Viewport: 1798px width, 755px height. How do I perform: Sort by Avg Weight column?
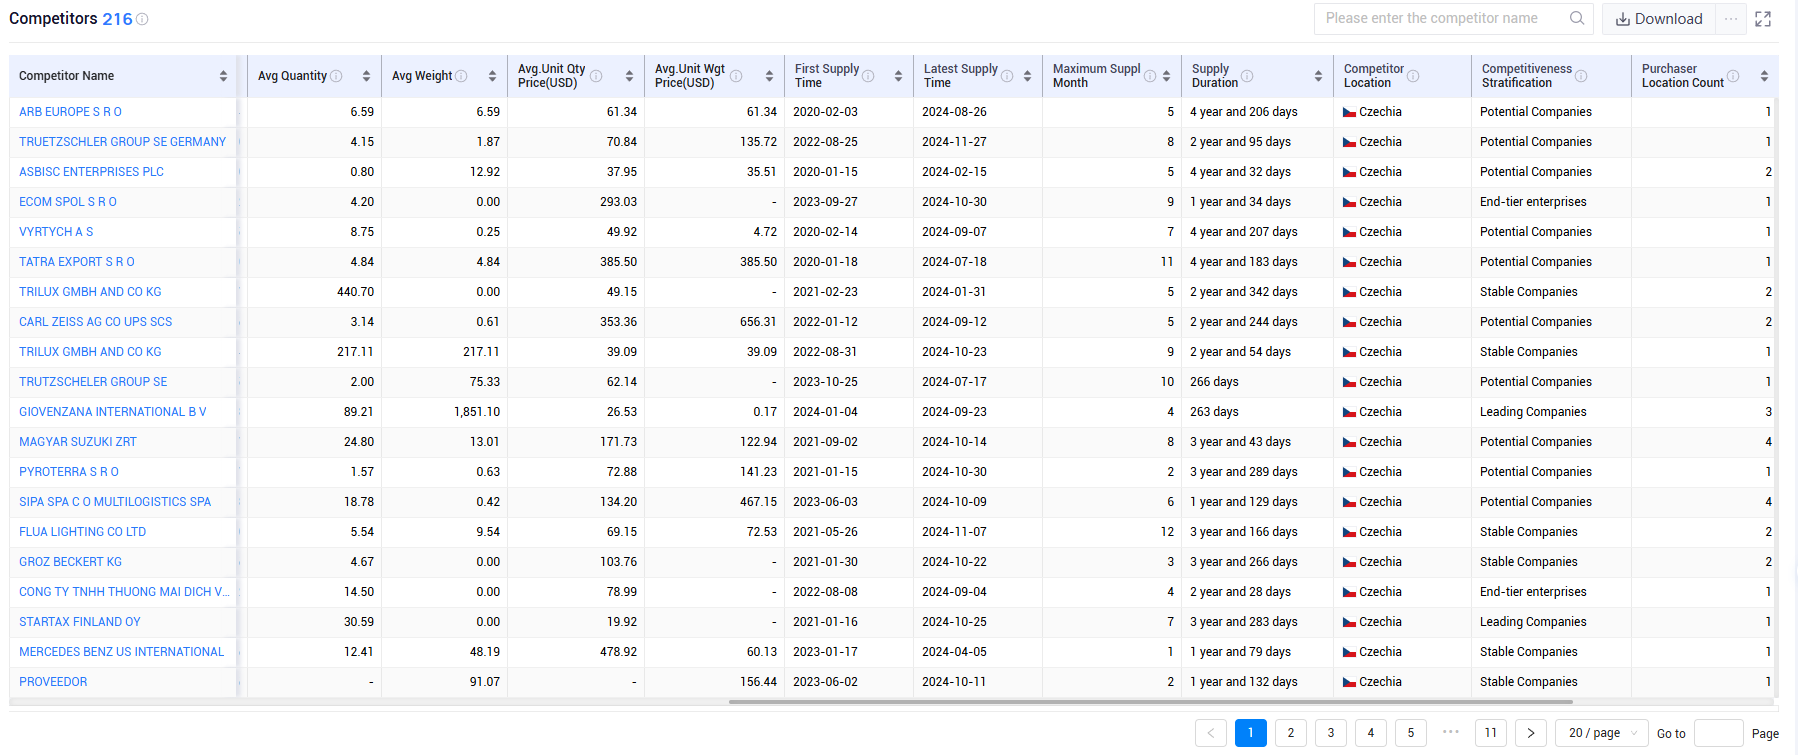click(492, 76)
